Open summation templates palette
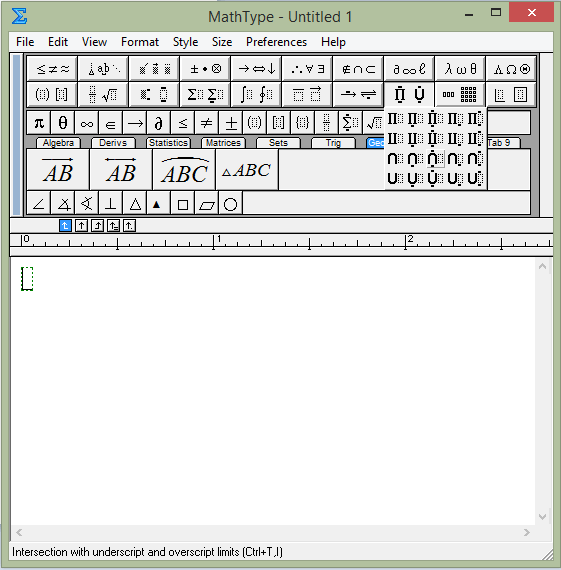This screenshot has height=570, width=561. 205,95
